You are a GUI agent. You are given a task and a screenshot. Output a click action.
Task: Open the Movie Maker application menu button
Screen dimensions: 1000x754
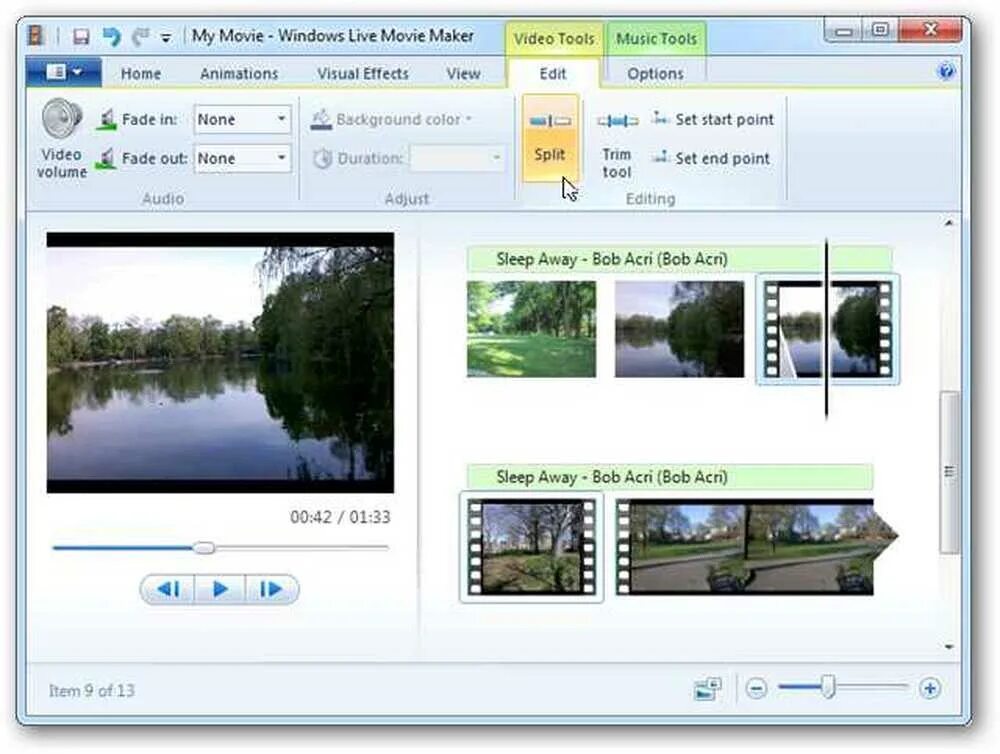[64, 72]
